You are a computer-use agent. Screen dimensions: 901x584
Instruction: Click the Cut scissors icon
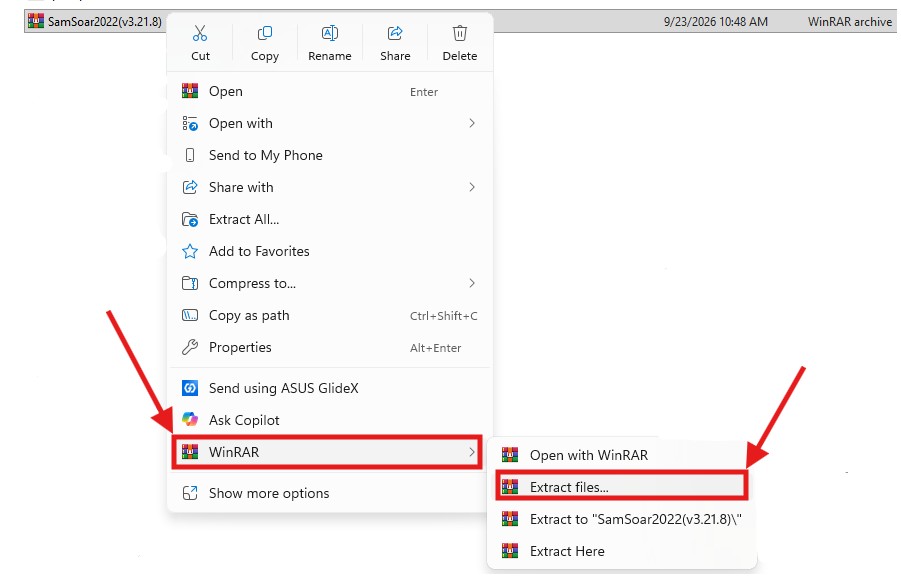click(200, 33)
